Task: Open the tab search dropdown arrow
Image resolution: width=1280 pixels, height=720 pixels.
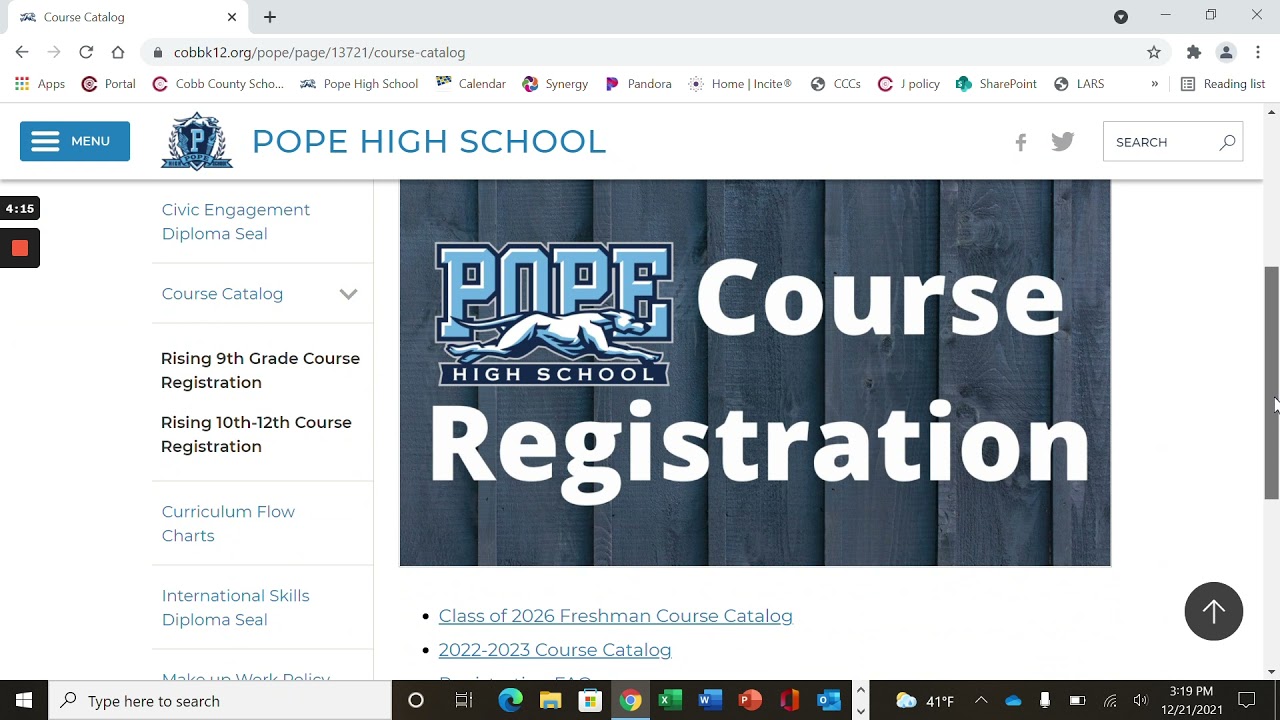Action: click(1121, 17)
